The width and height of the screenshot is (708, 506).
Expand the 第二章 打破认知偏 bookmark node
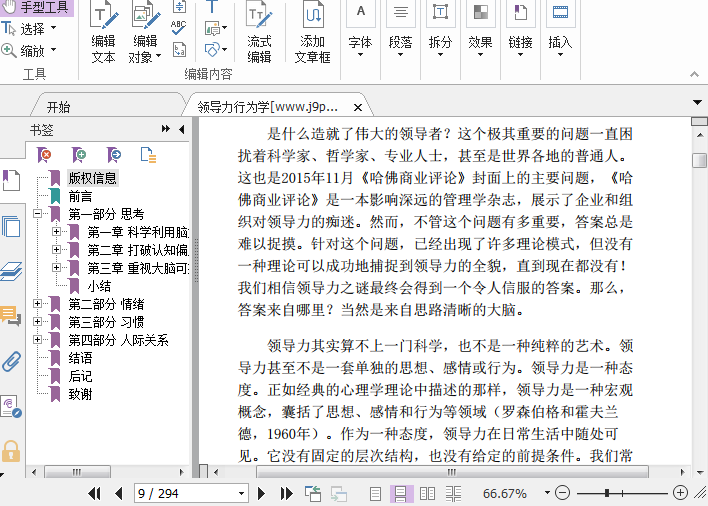pos(56,250)
